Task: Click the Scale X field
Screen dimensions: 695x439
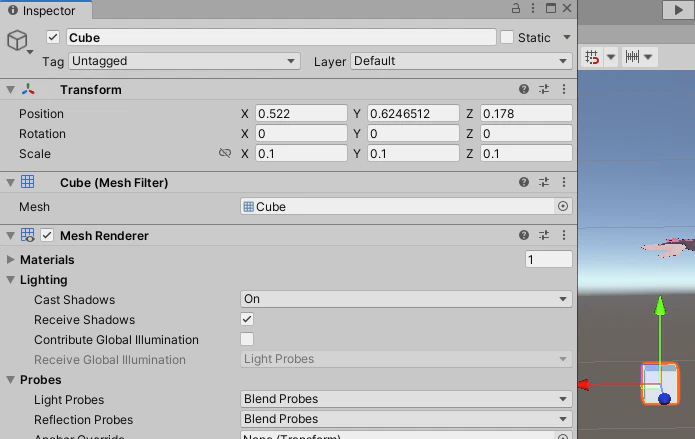Action: pos(301,153)
